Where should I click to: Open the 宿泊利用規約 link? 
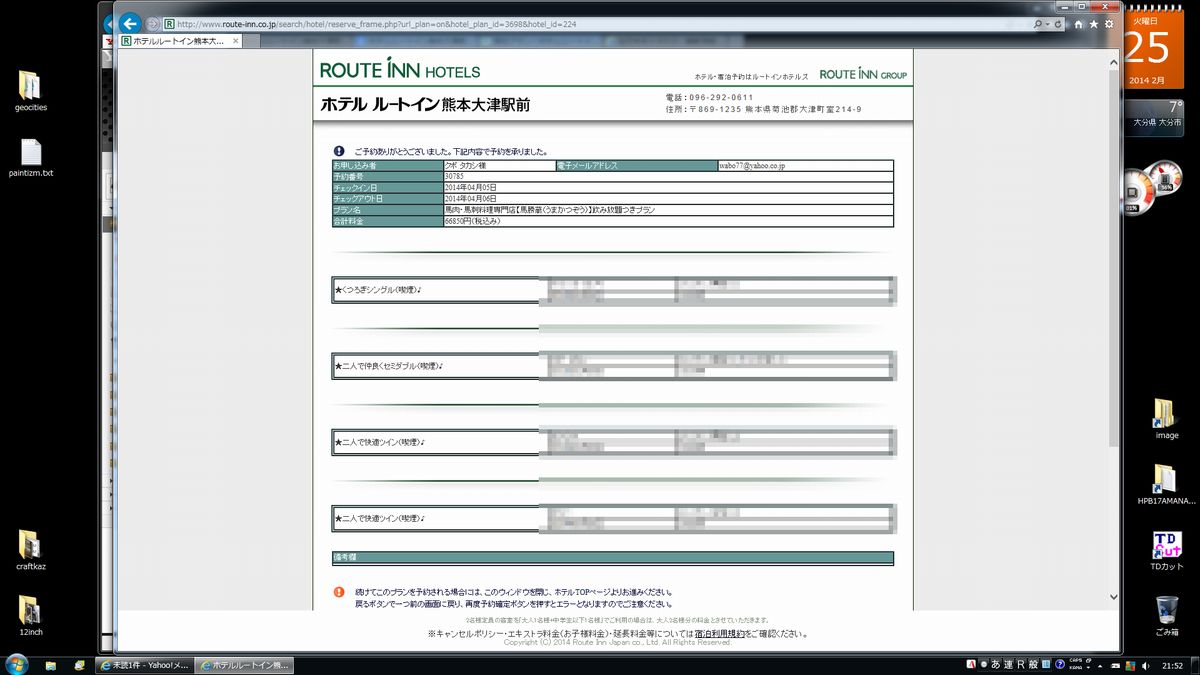pos(720,633)
